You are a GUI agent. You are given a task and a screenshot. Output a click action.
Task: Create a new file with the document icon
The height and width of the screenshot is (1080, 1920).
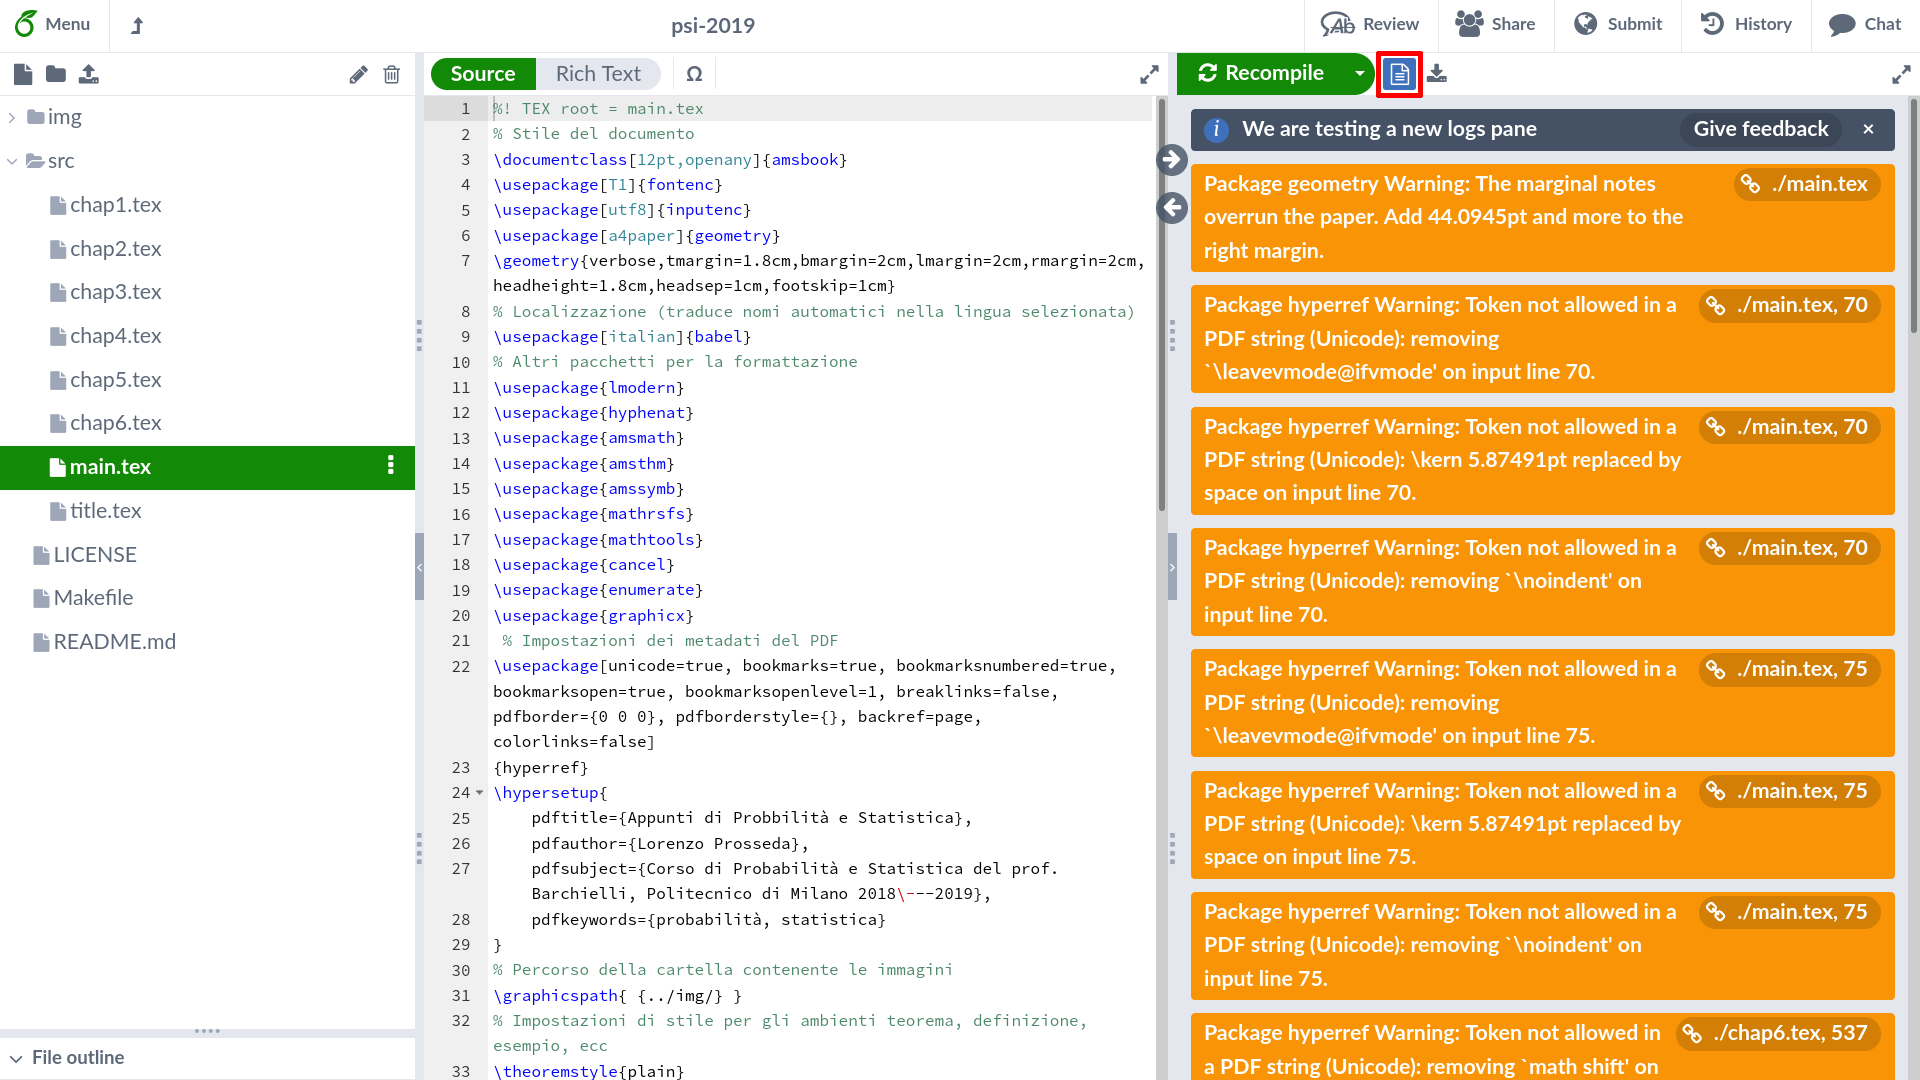[22, 73]
